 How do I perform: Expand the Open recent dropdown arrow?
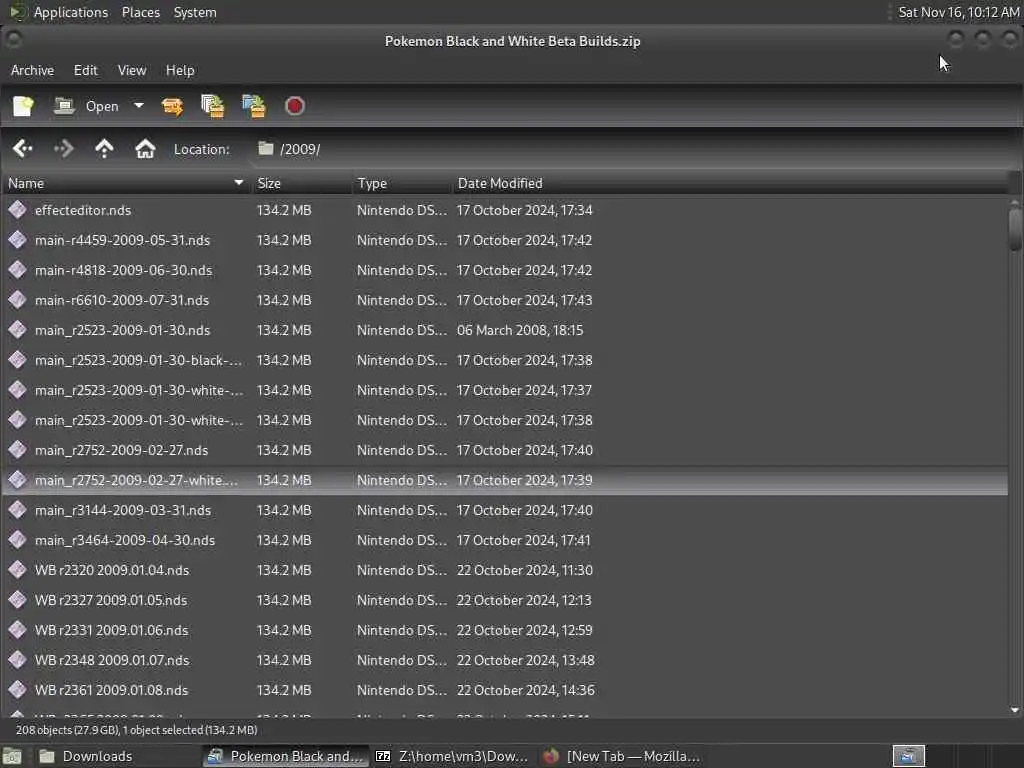coord(138,105)
